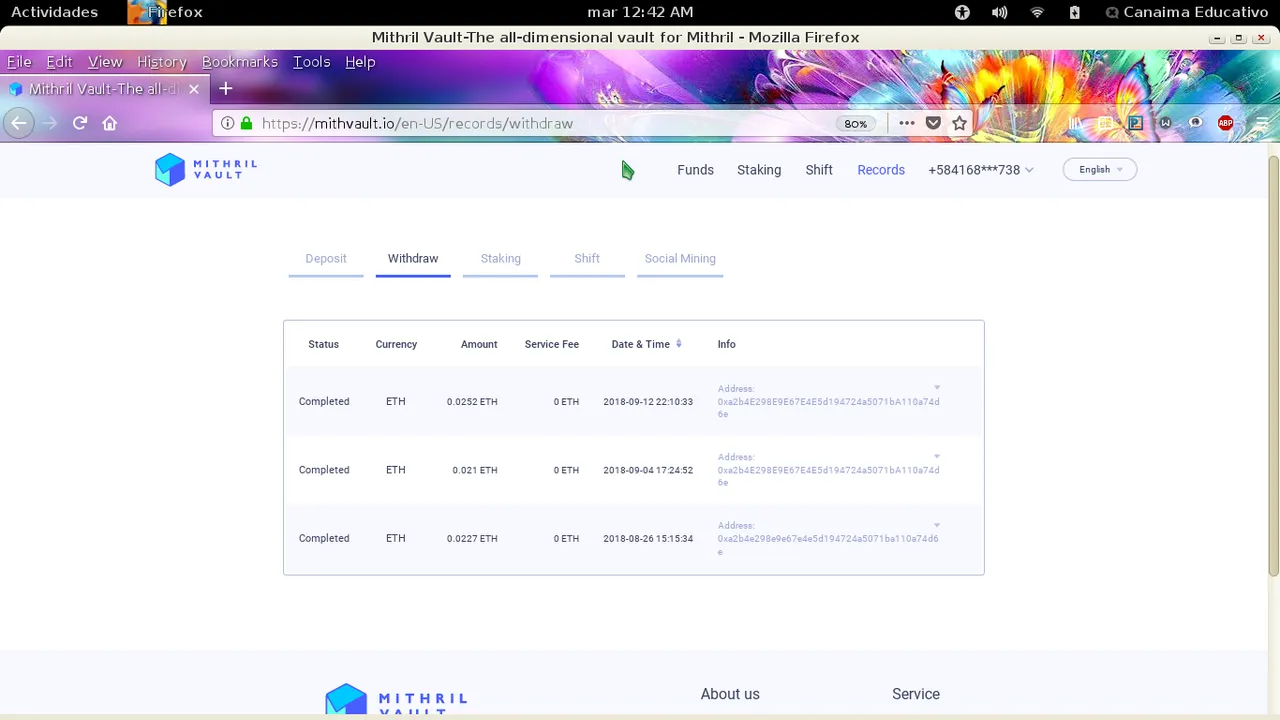Save the page to Pocket

(933, 123)
